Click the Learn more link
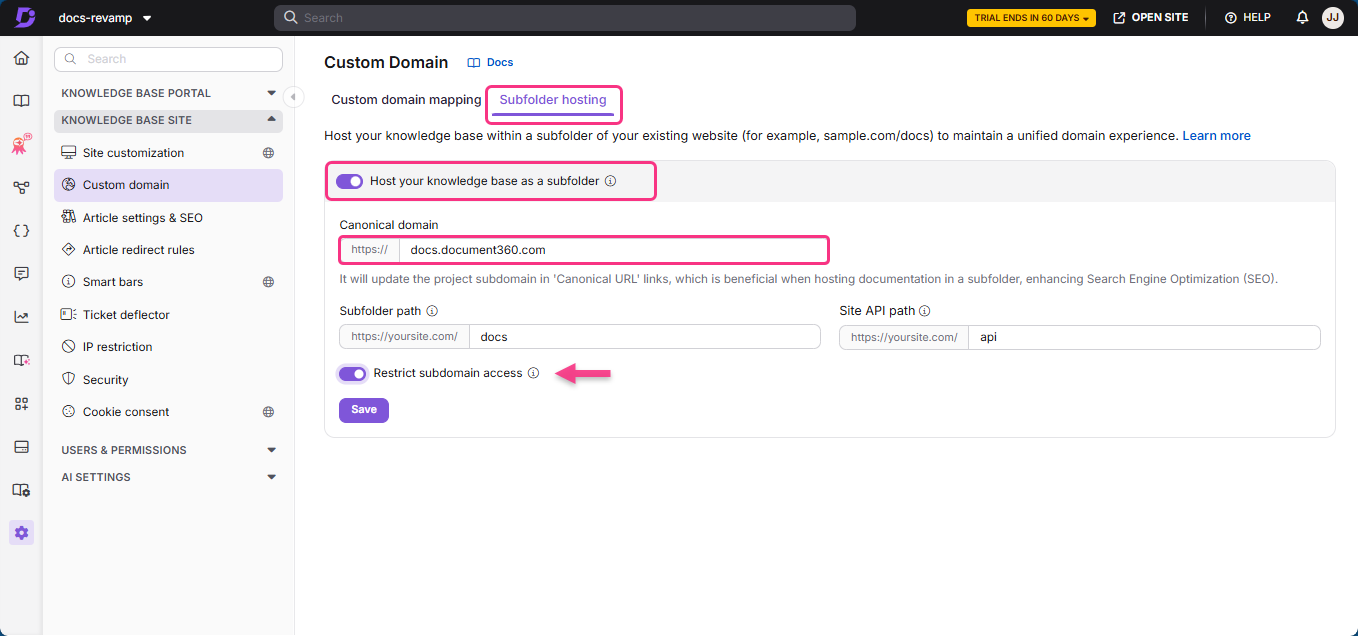 pyautogui.click(x=1216, y=136)
